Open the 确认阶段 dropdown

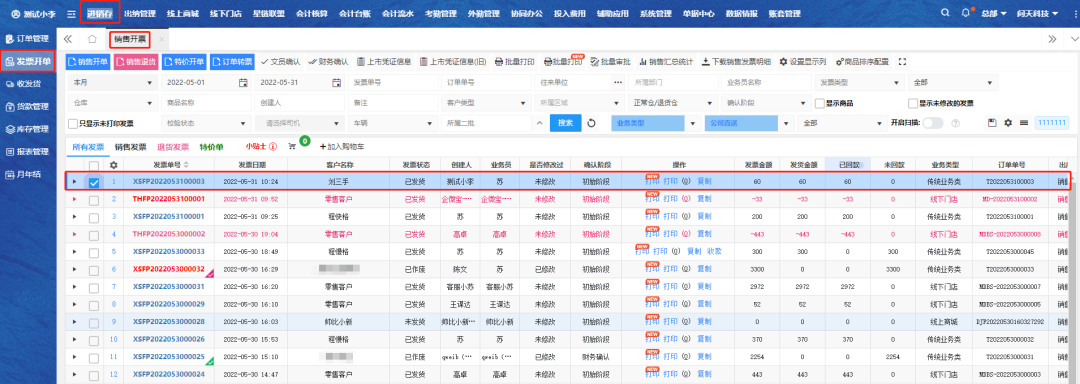coord(765,103)
